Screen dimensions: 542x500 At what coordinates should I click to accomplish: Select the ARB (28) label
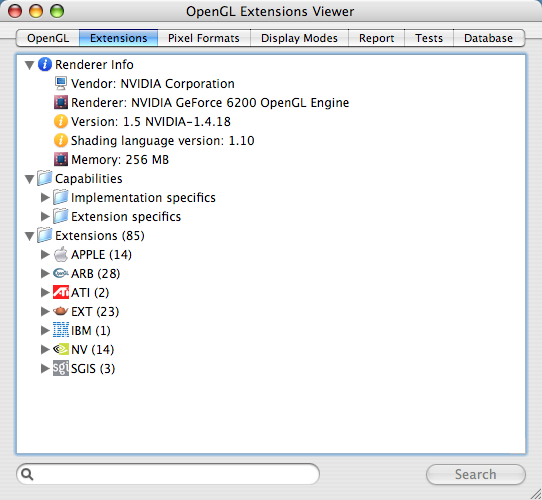point(95,274)
